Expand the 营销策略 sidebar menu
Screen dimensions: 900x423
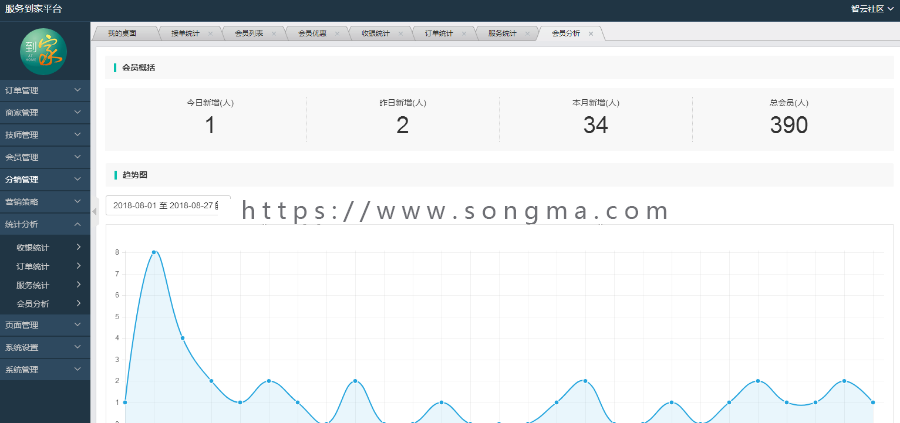(45, 201)
